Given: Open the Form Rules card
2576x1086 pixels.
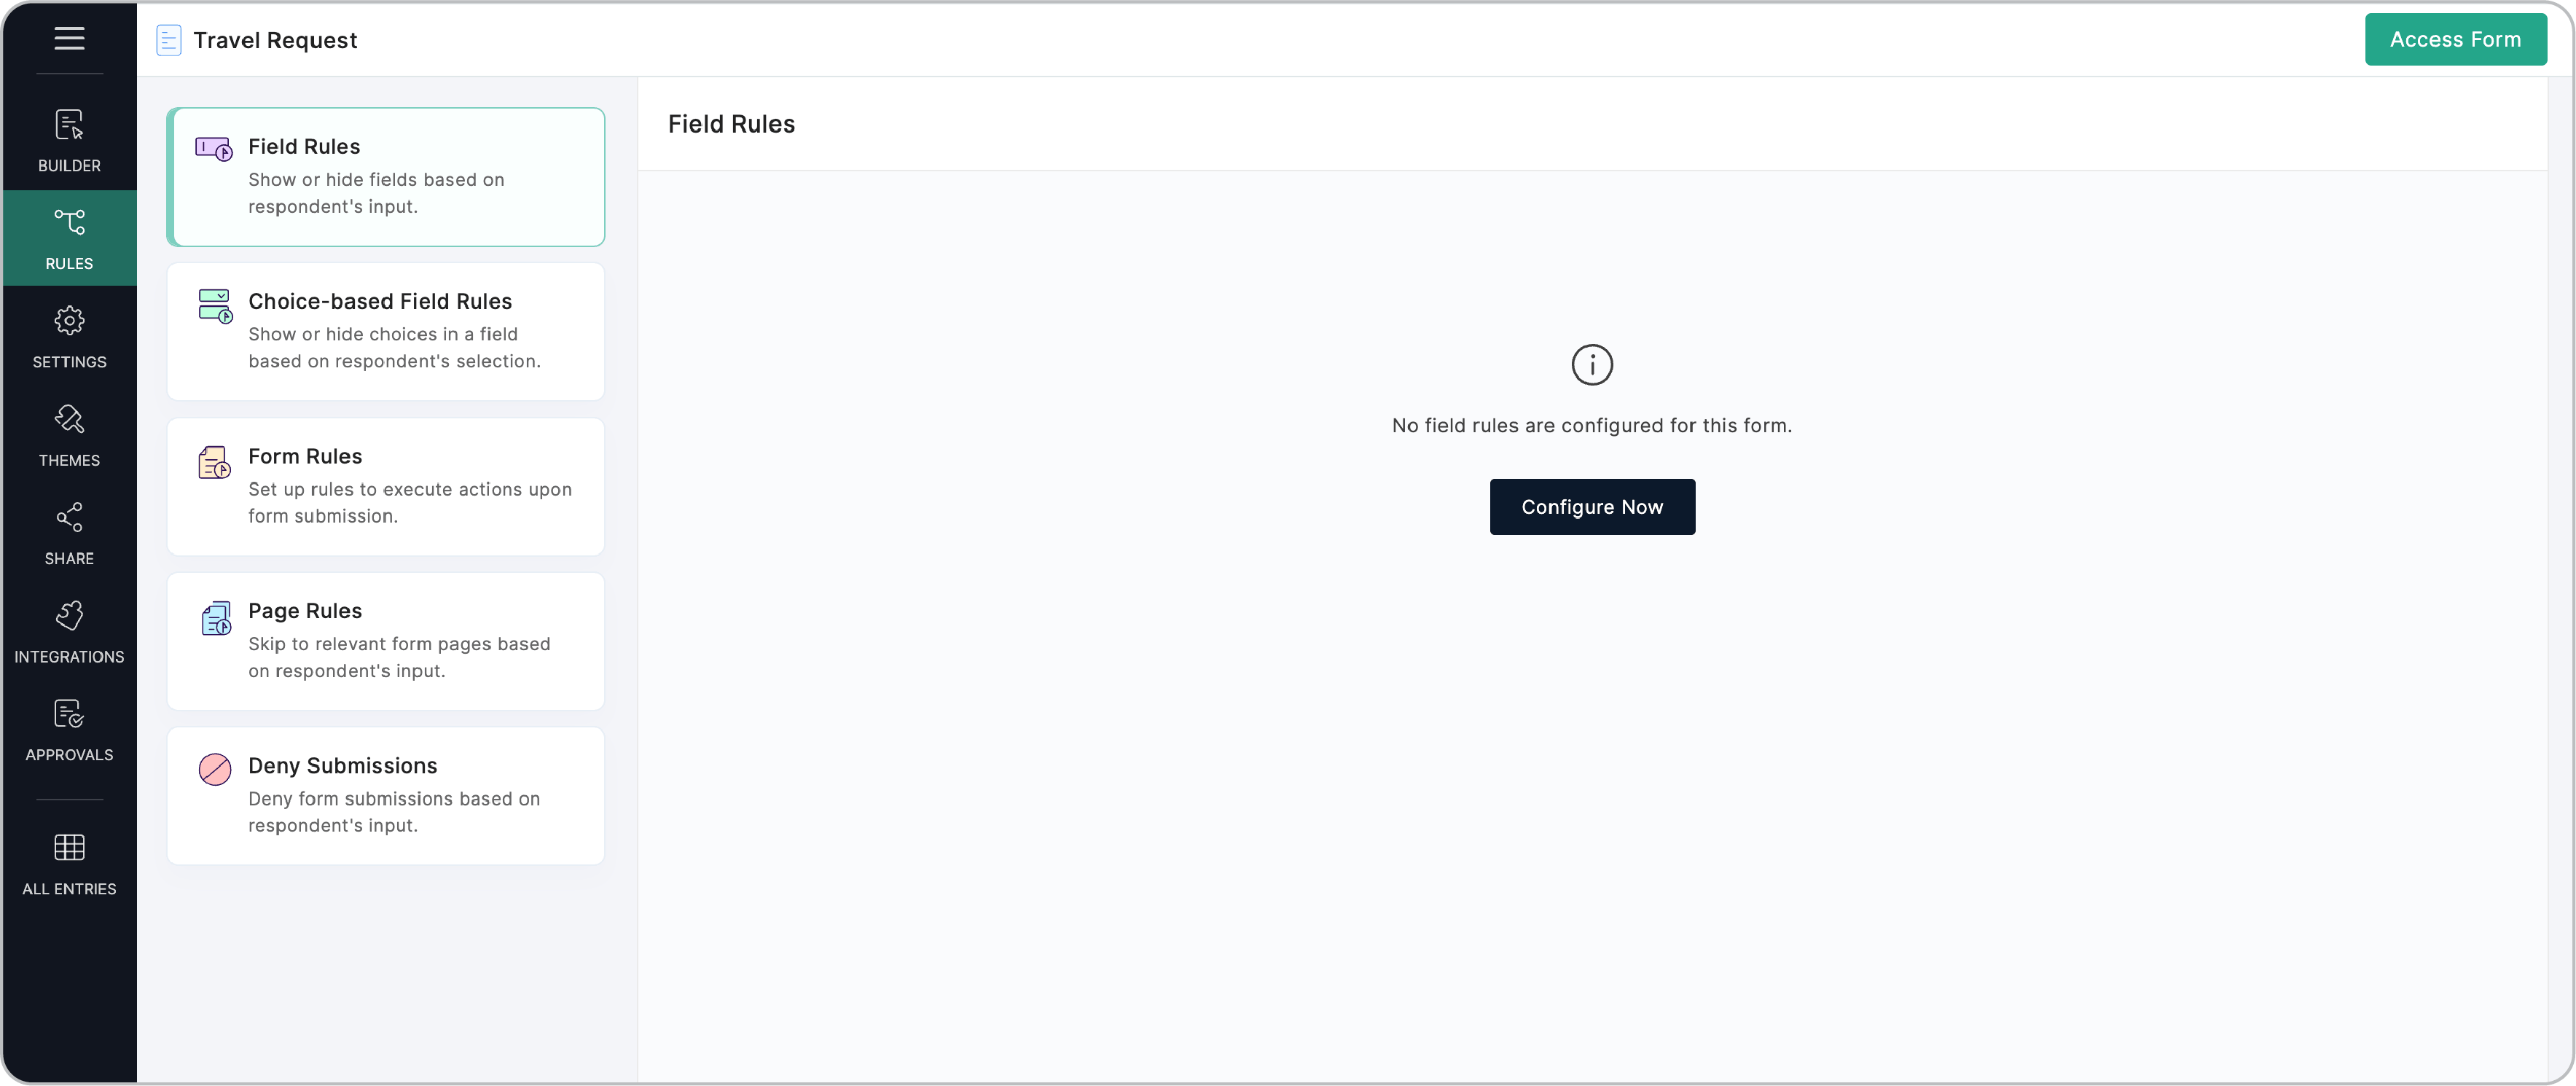Looking at the screenshot, I should (x=386, y=486).
